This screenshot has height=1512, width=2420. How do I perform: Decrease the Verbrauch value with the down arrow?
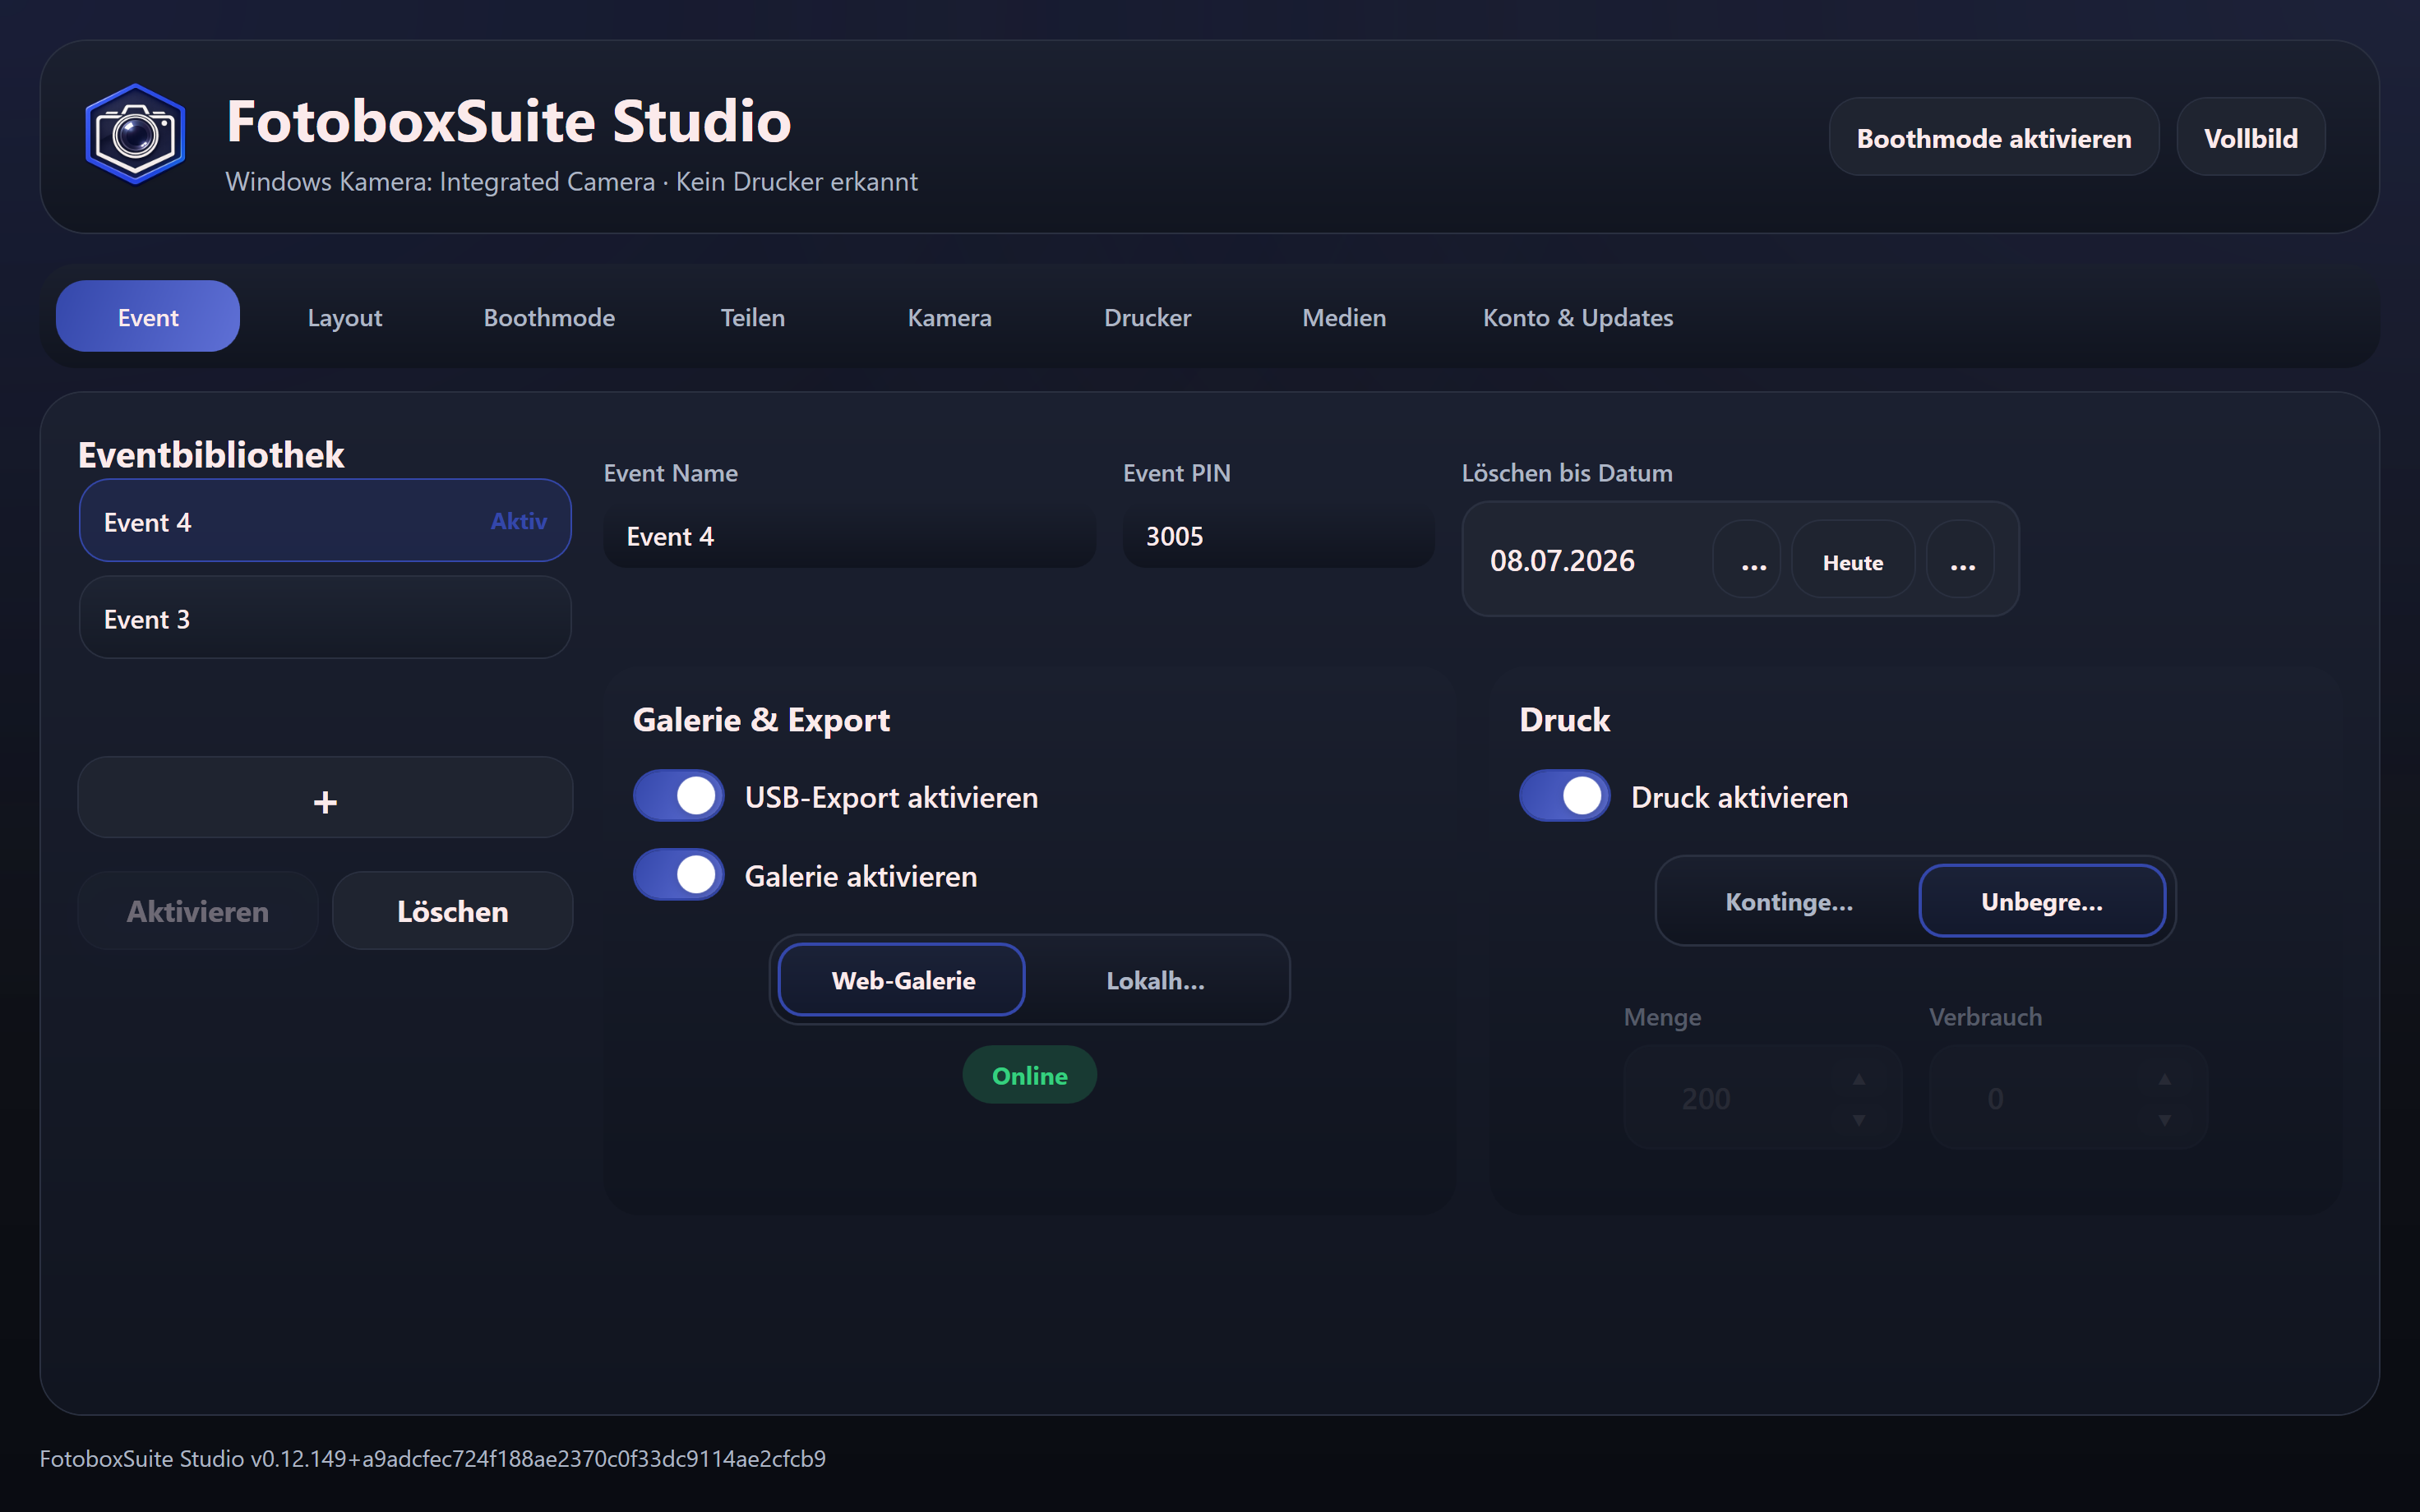(x=2164, y=1120)
